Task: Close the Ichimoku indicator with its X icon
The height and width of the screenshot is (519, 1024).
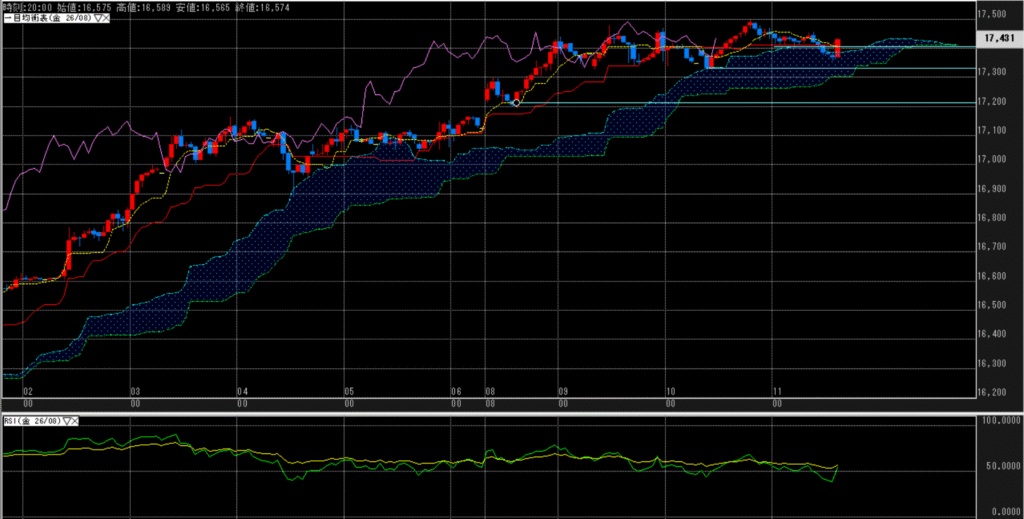Action: pos(104,19)
